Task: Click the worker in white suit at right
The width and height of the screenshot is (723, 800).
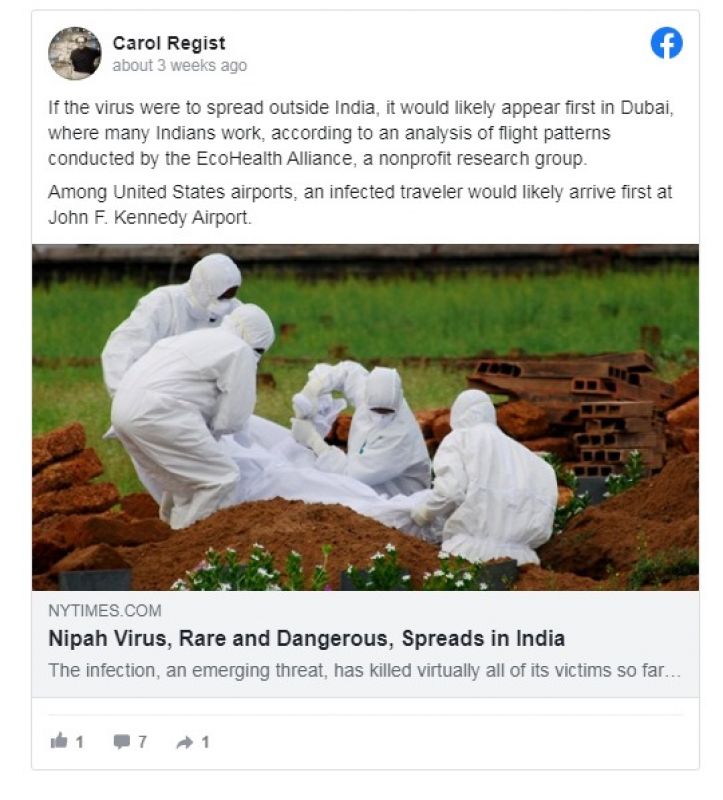Action: (x=489, y=478)
